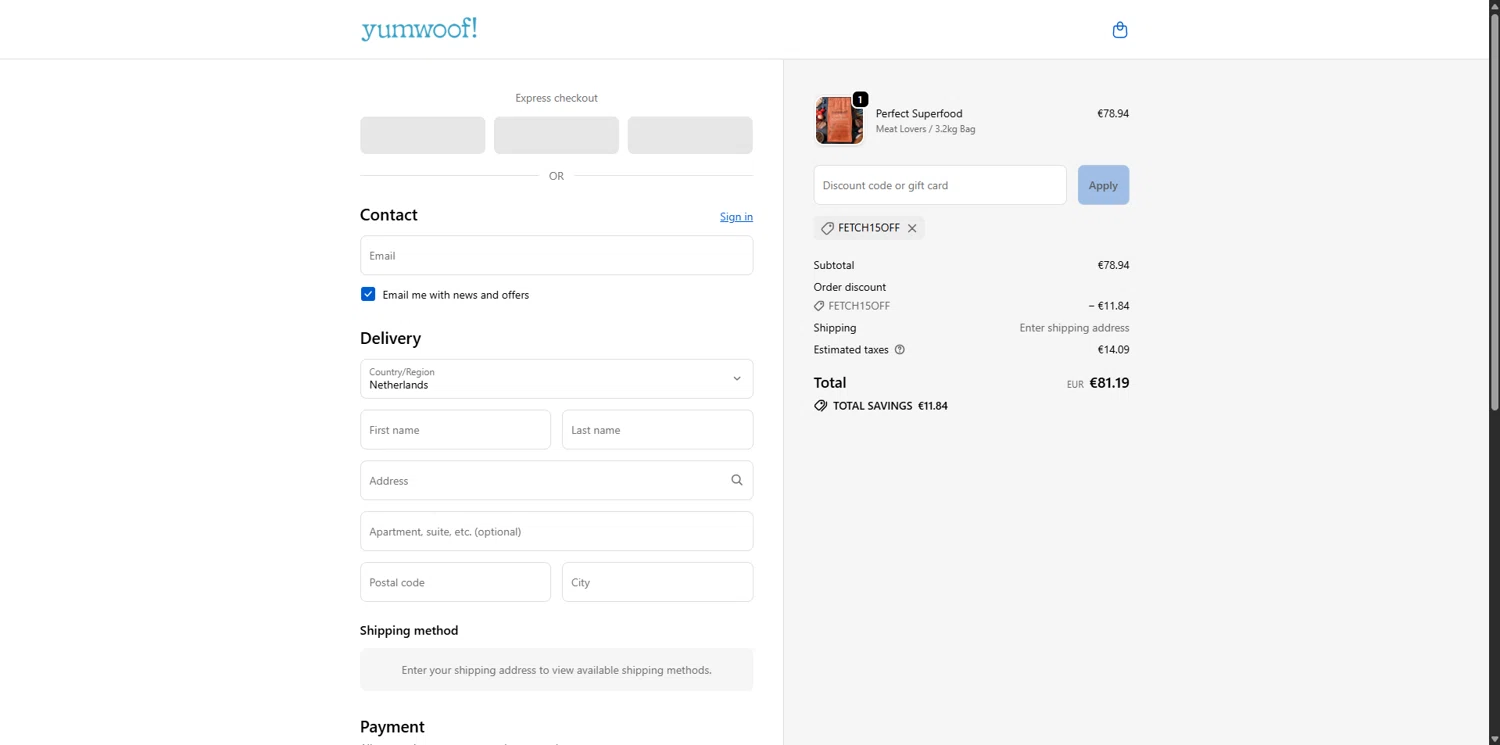
Task: Click the yumwoof! logo
Action: pos(419,29)
